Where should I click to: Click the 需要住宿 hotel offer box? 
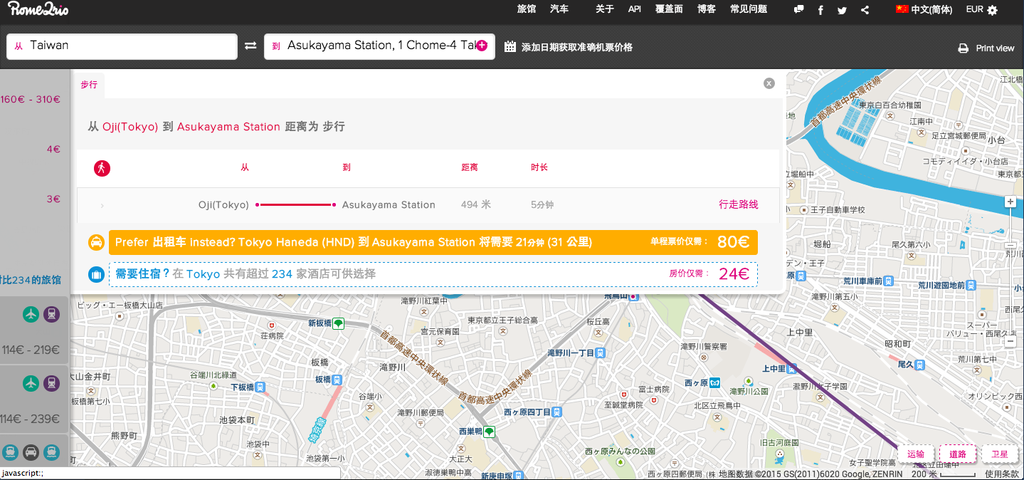(x=433, y=274)
